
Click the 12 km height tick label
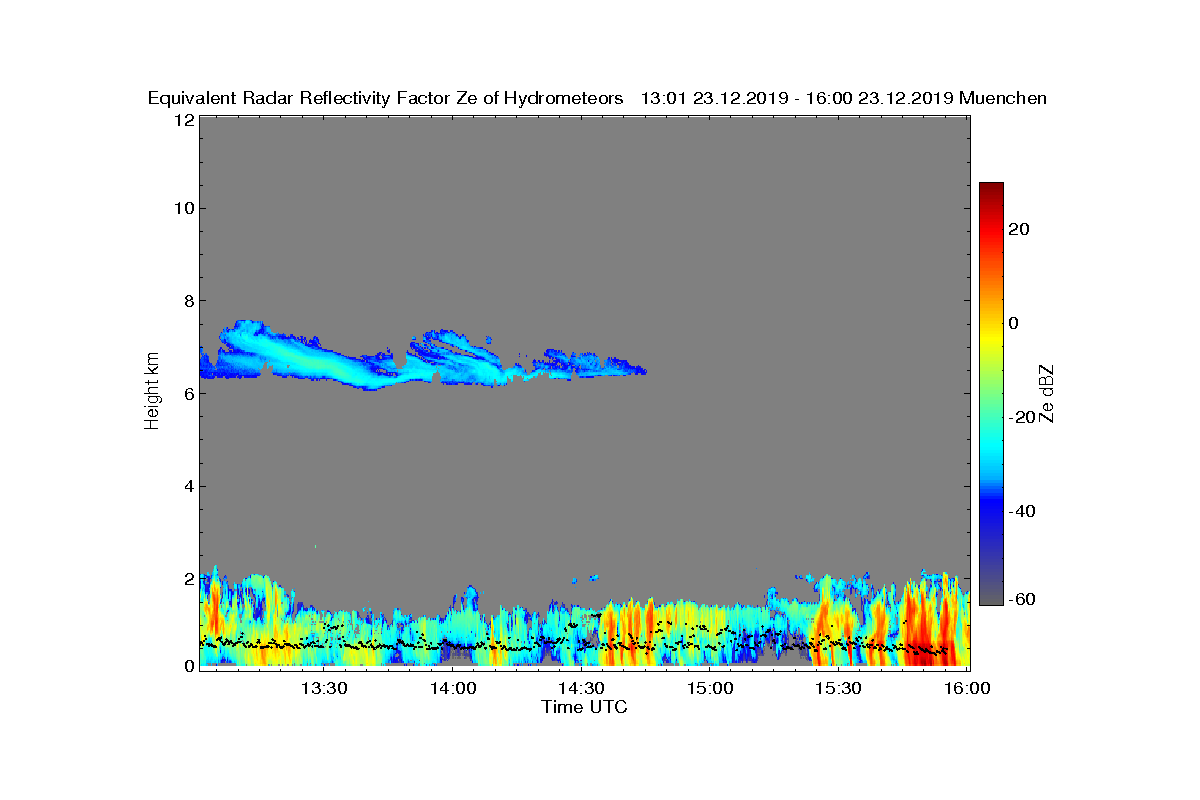pyautogui.click(x=183, y=120)
